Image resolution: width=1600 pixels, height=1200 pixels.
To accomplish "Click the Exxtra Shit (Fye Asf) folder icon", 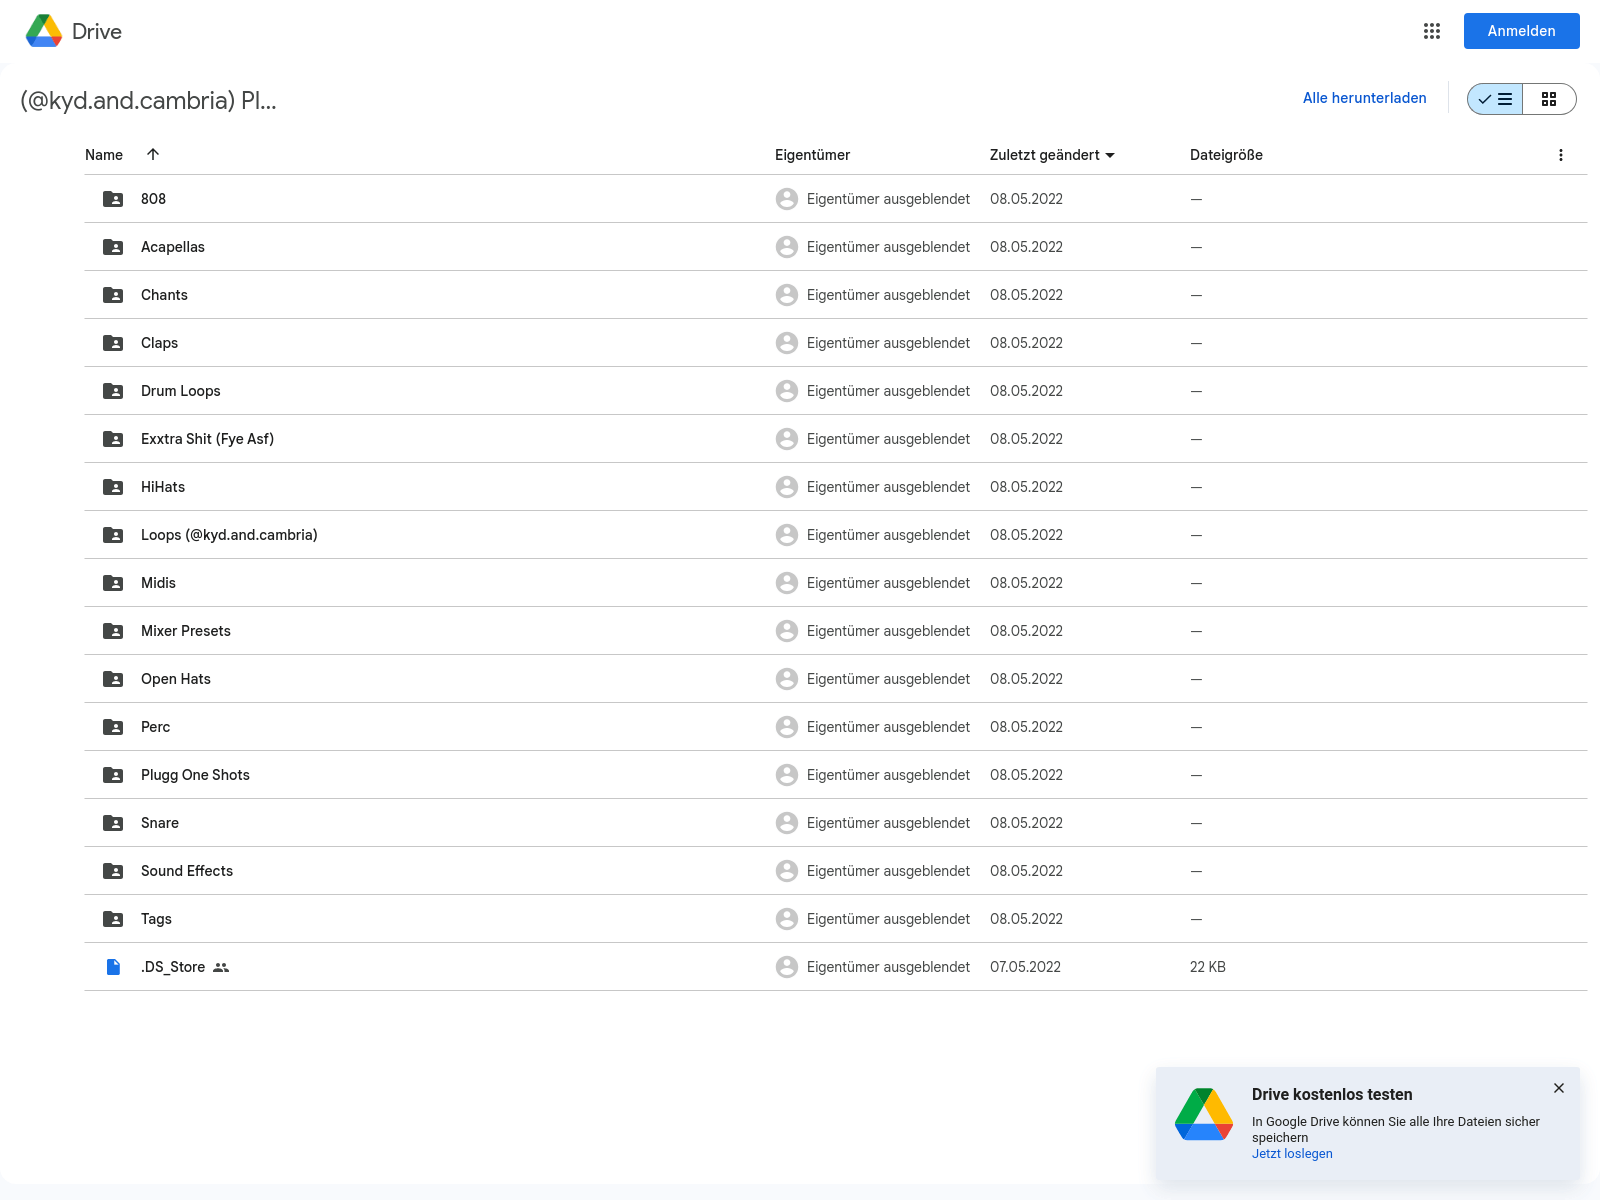I will (113, 439).
